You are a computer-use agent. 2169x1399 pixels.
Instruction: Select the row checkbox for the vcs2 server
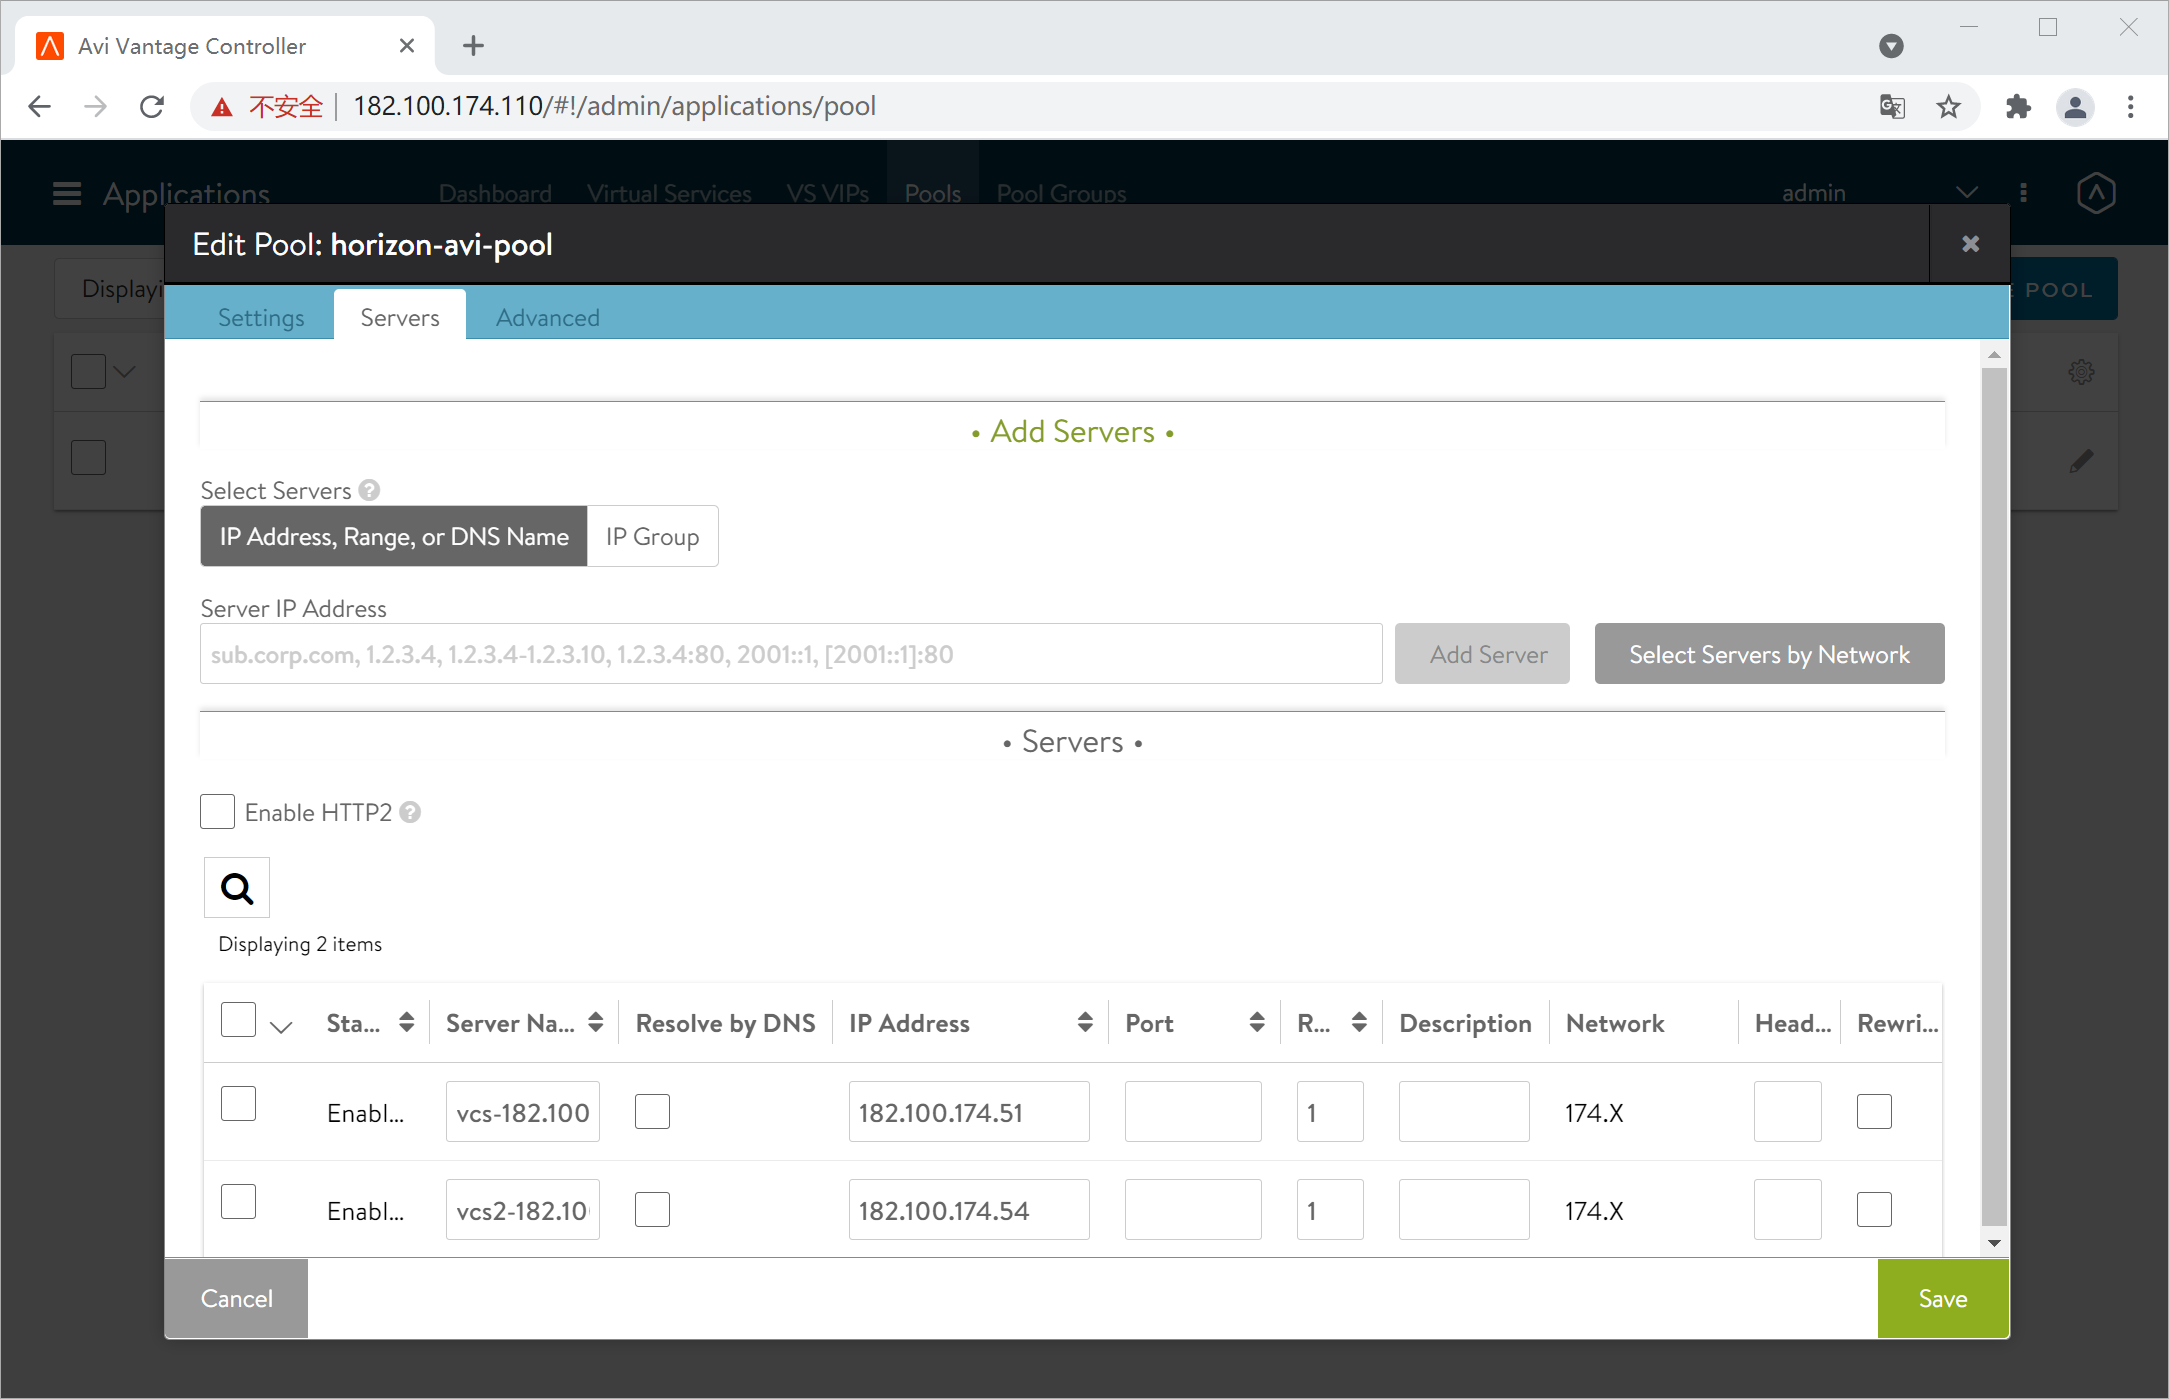[238, 1201]
